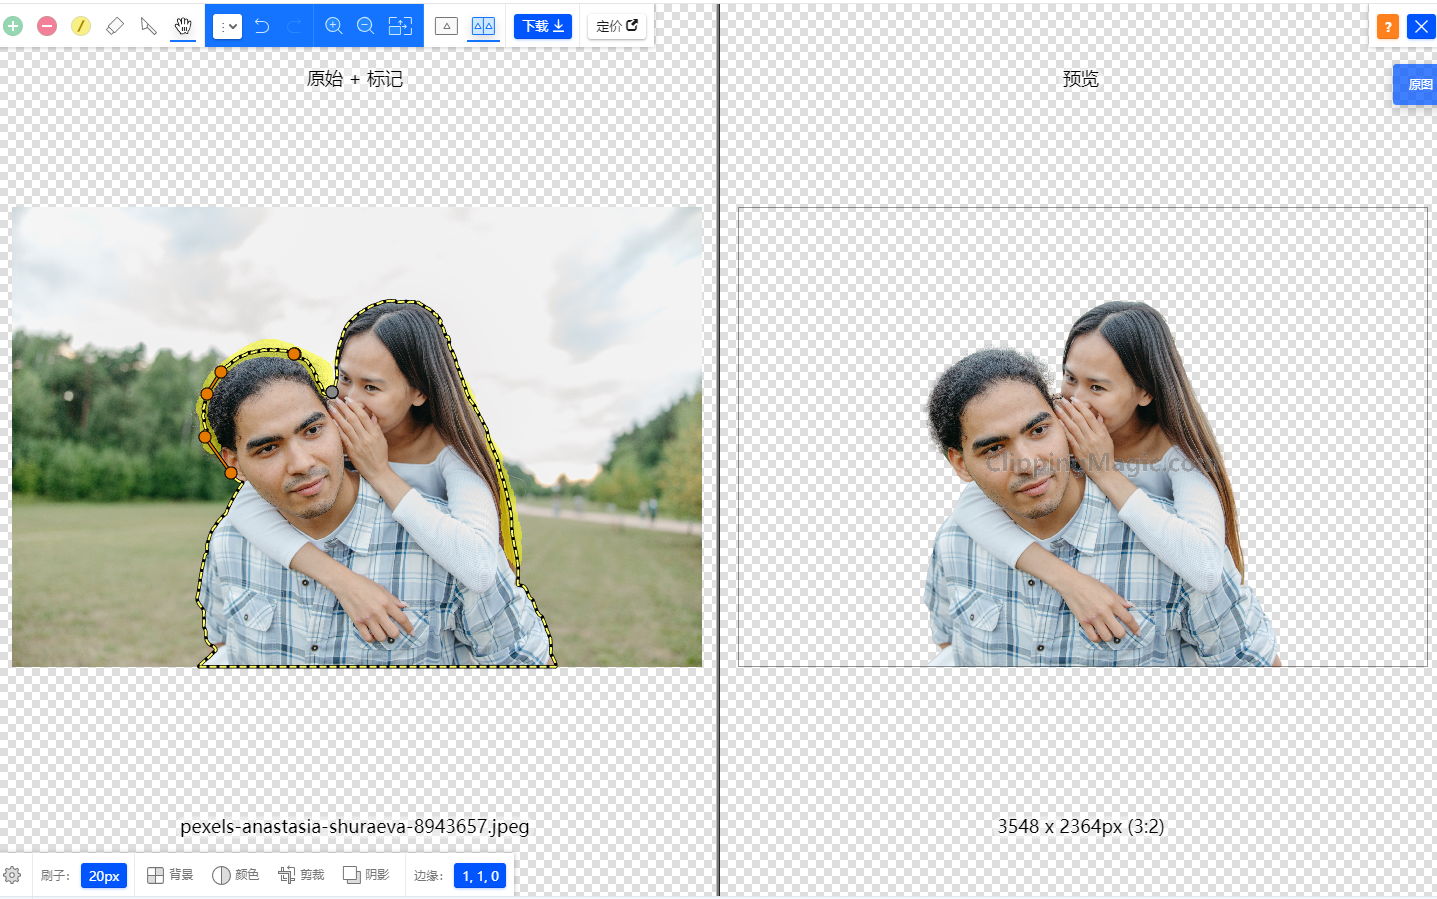1437x899 pixels.
Task: Open the 定价 pricing link
Action: (x=617, y=26)
